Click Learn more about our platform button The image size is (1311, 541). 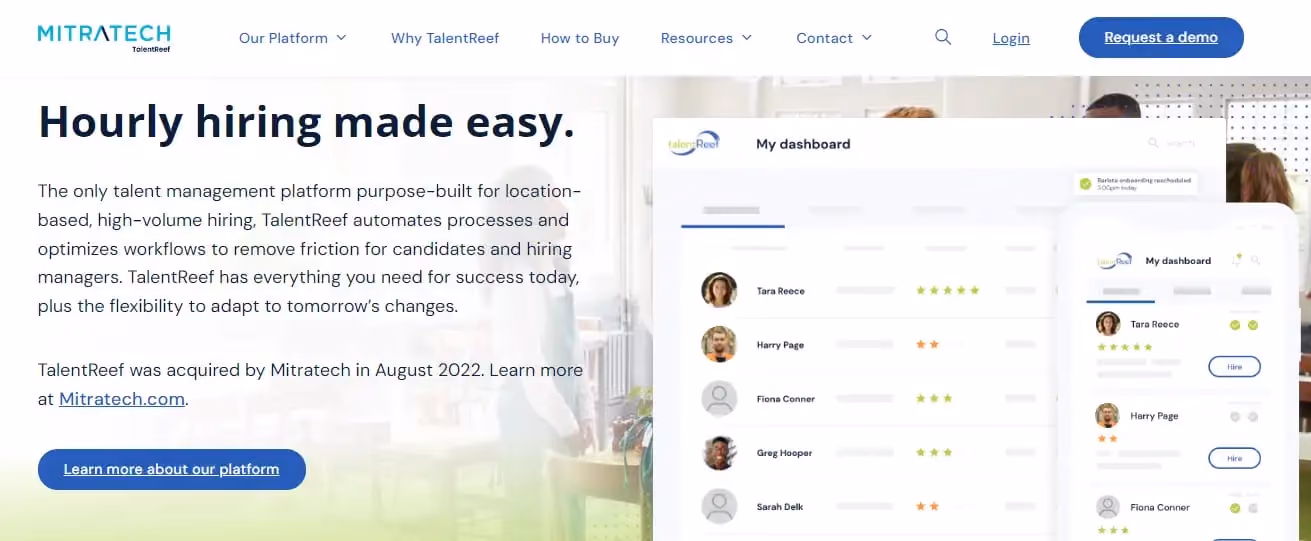171,469
